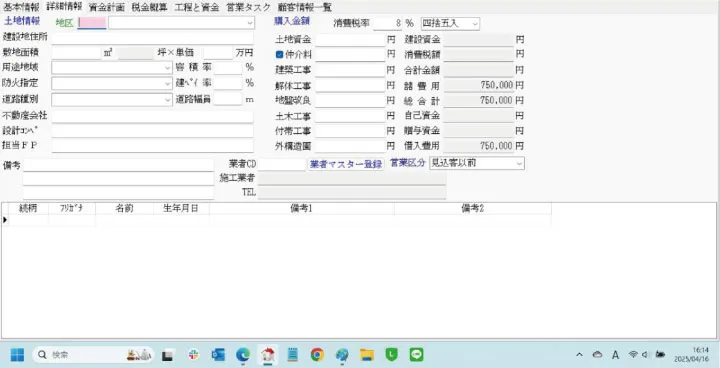Expand the 四捨五入 rounding dropdown
Viewport: 720px width, 368px height.
pyautogui.click(x=475, y=24)
